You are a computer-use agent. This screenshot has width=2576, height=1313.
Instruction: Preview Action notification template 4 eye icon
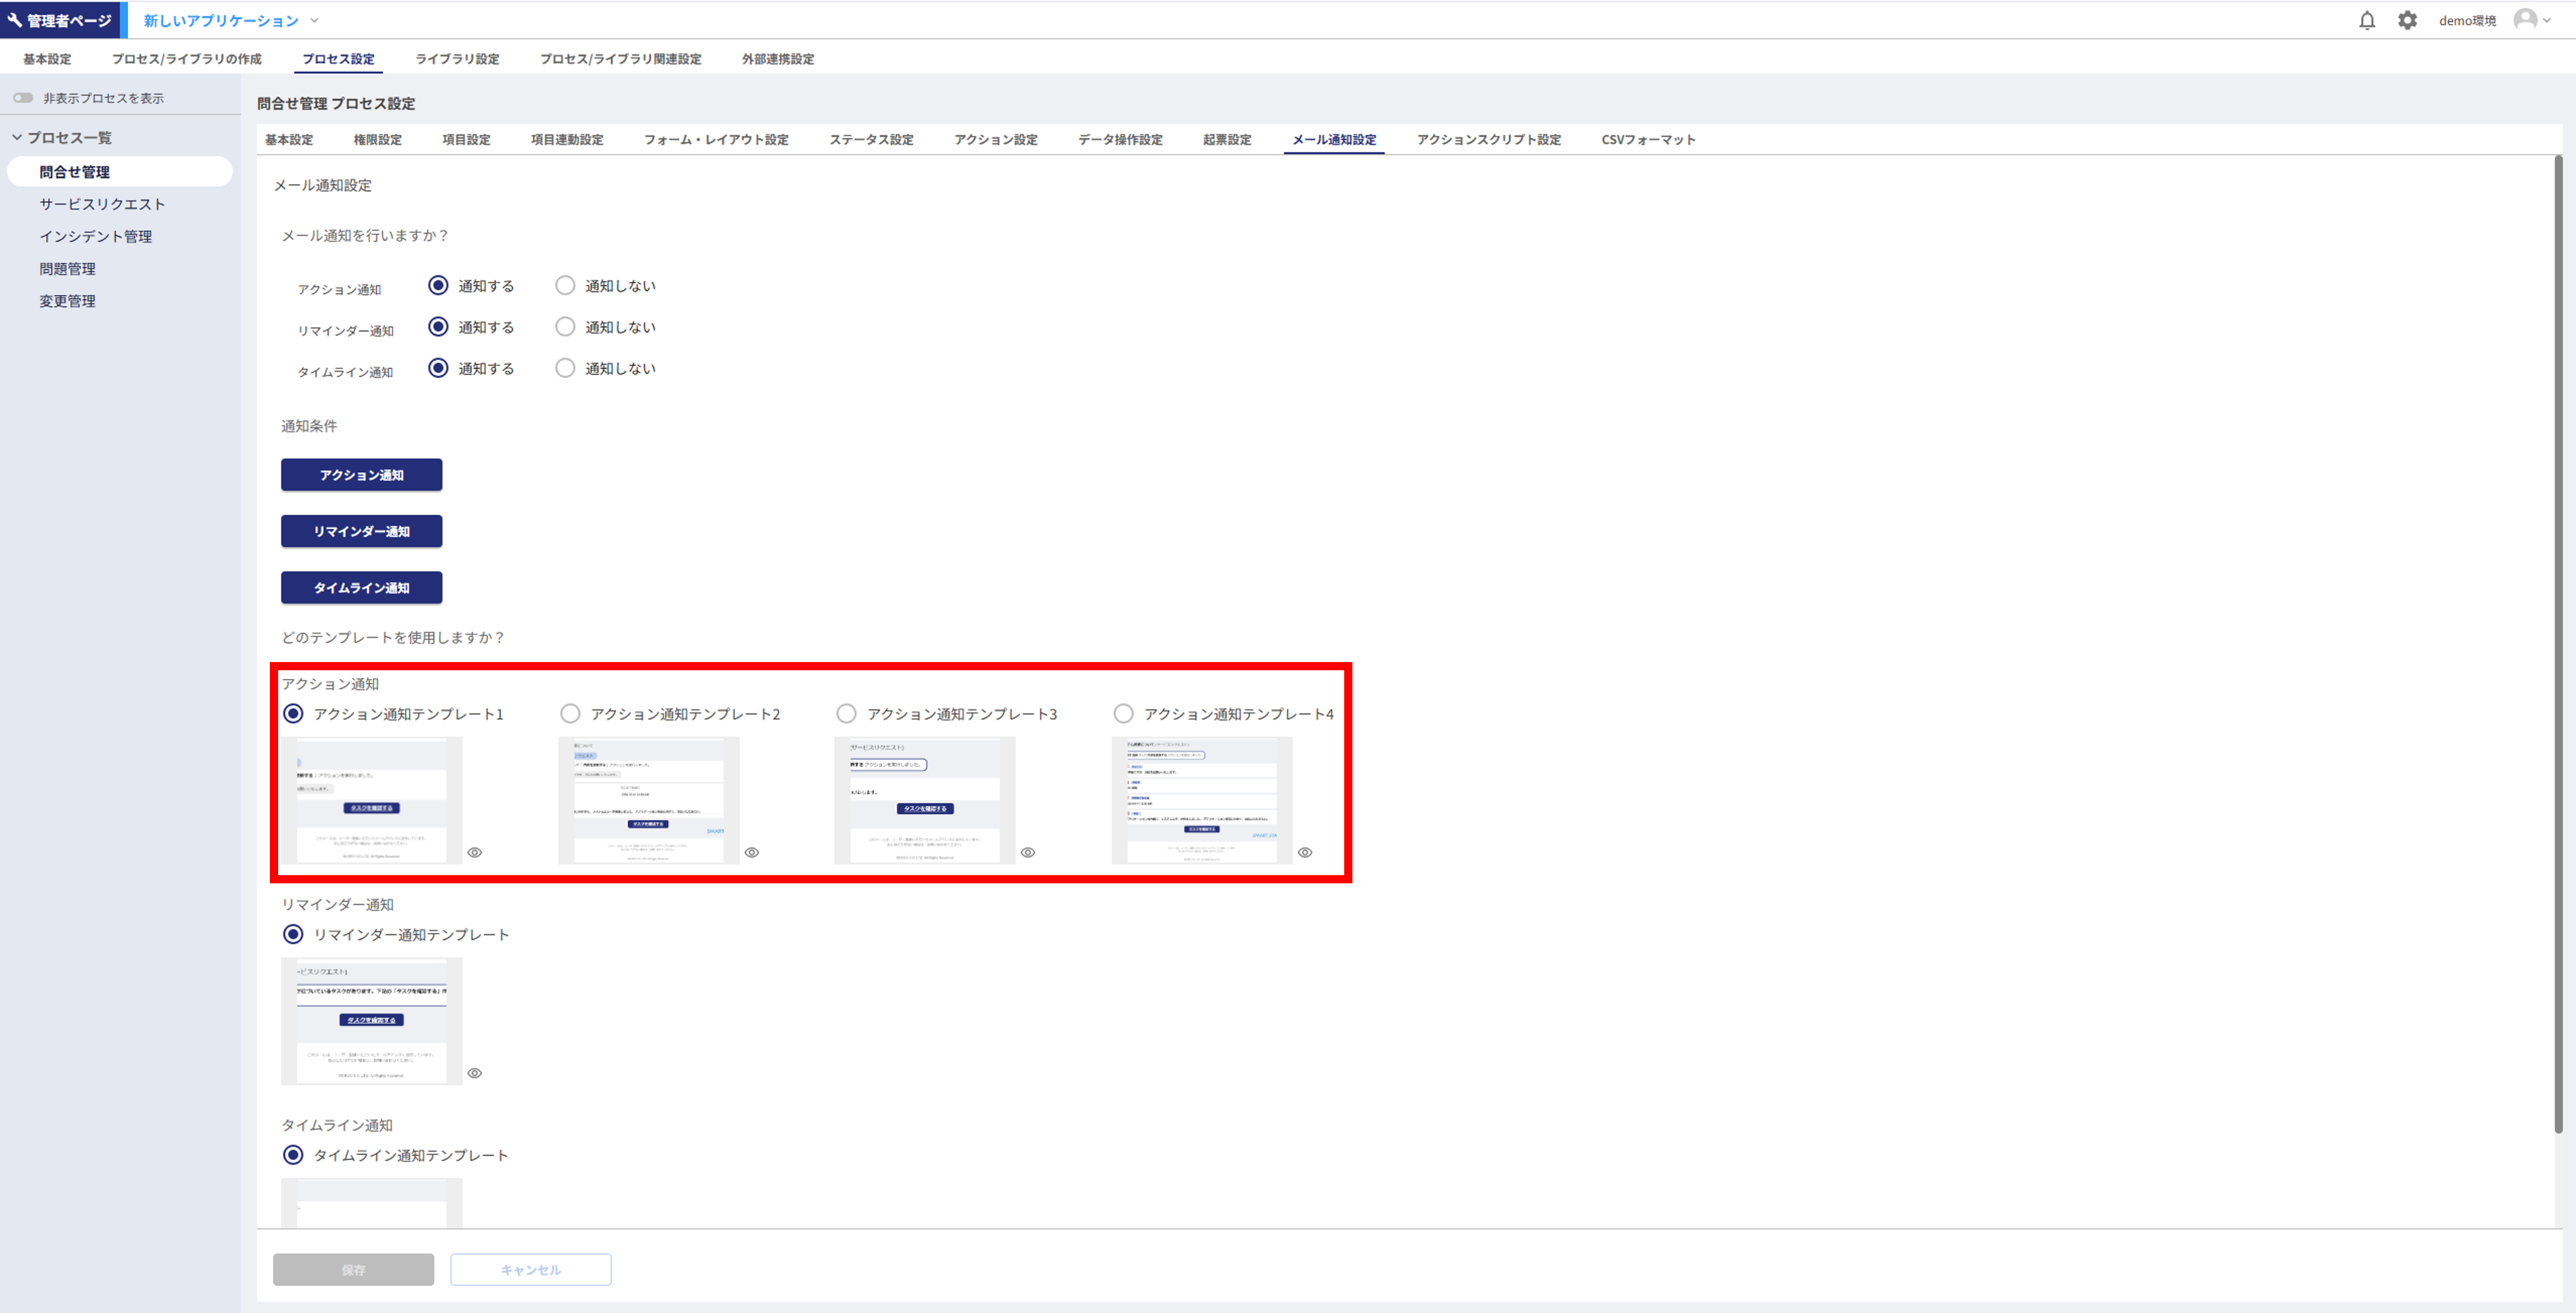pyautogui.click(x=1305, y=852)
